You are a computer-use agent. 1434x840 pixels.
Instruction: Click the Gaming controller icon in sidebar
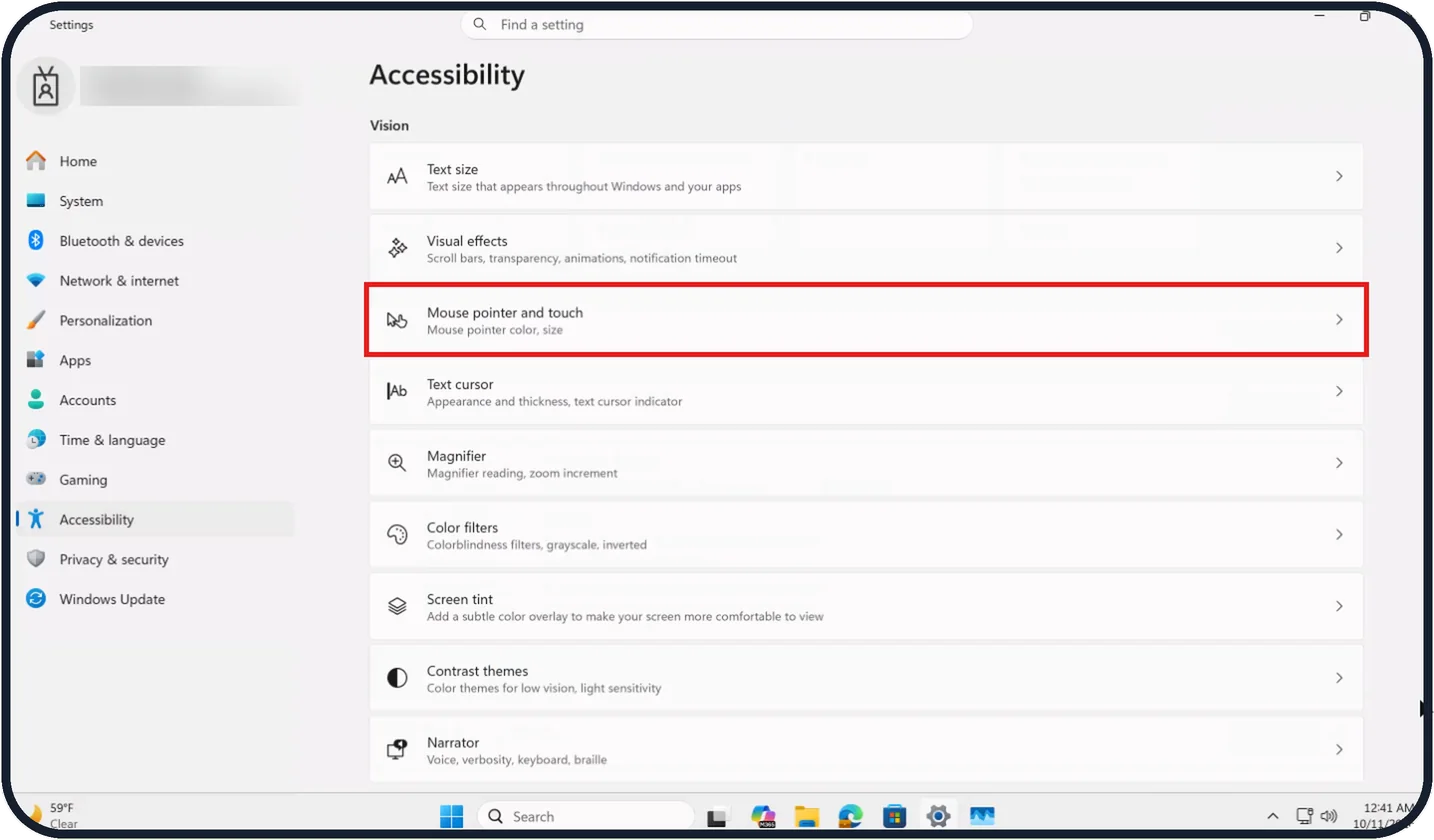(36, 480)
